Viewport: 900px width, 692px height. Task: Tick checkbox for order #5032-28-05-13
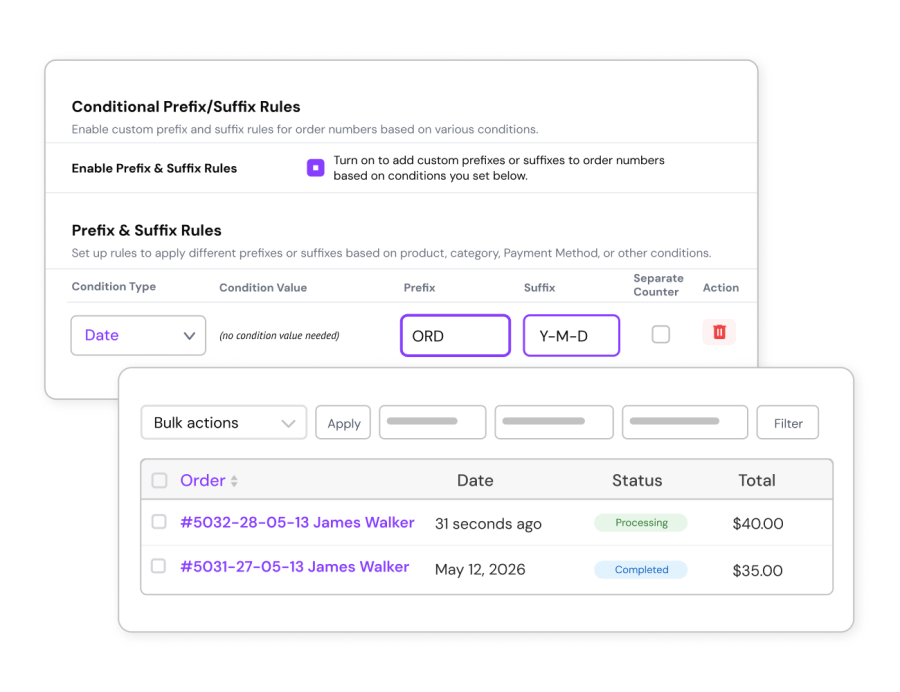159,522
